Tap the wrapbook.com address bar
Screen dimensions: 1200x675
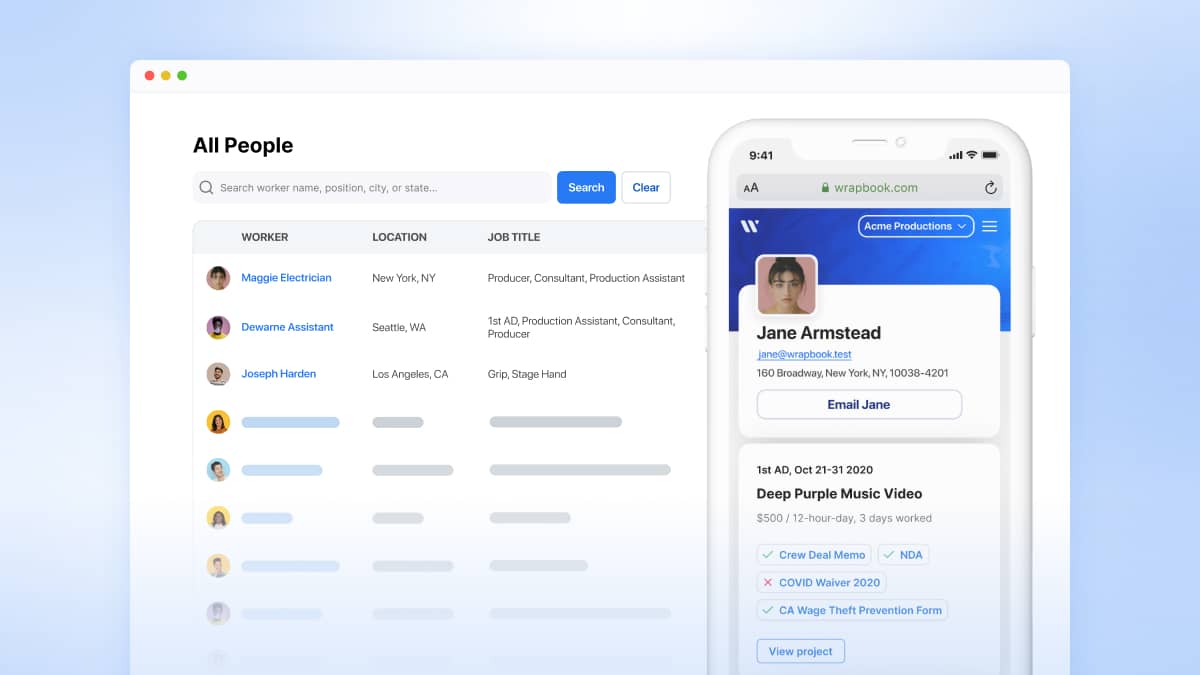pos(869,187)
